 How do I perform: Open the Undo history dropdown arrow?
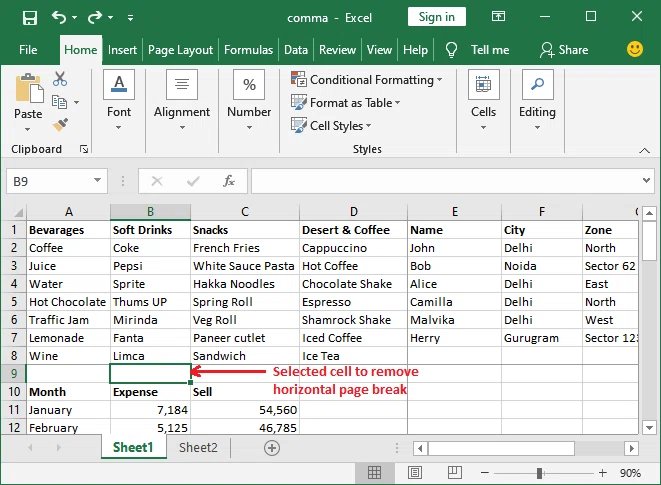75,18
